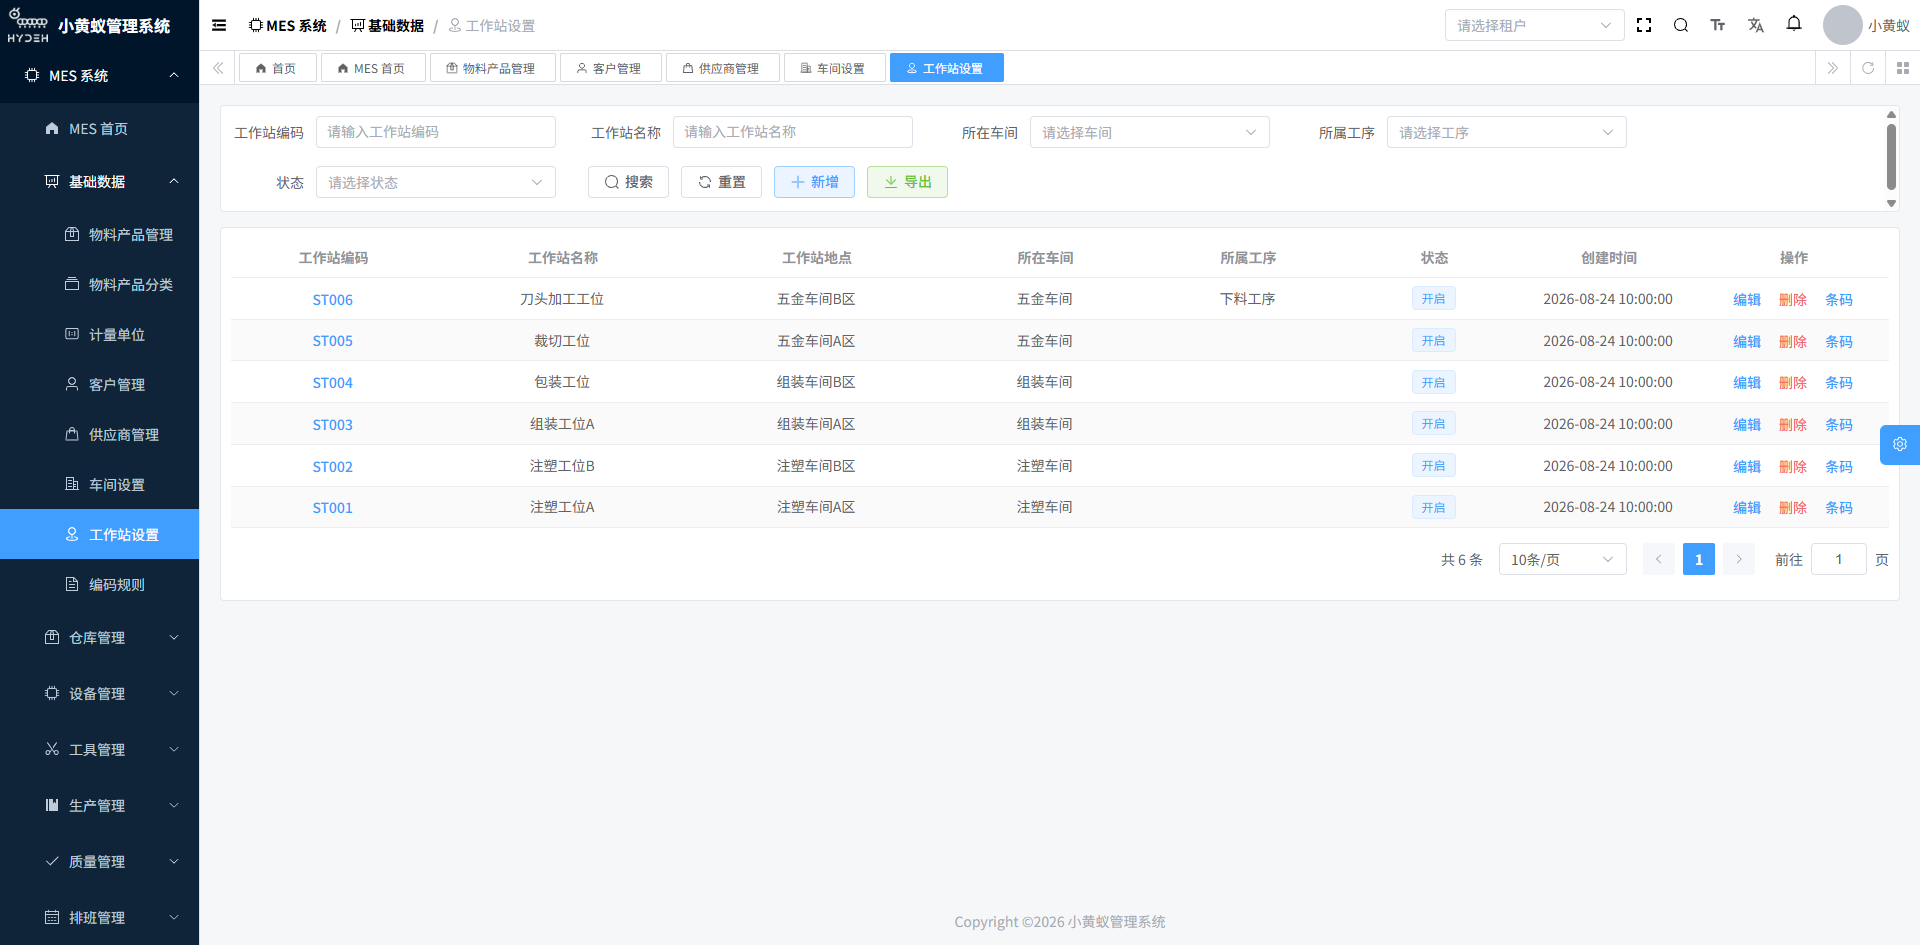Expand the 设备管理 sidebar group
The height and width of the screenshot is (945, 1920).
[x=100, y=693]
